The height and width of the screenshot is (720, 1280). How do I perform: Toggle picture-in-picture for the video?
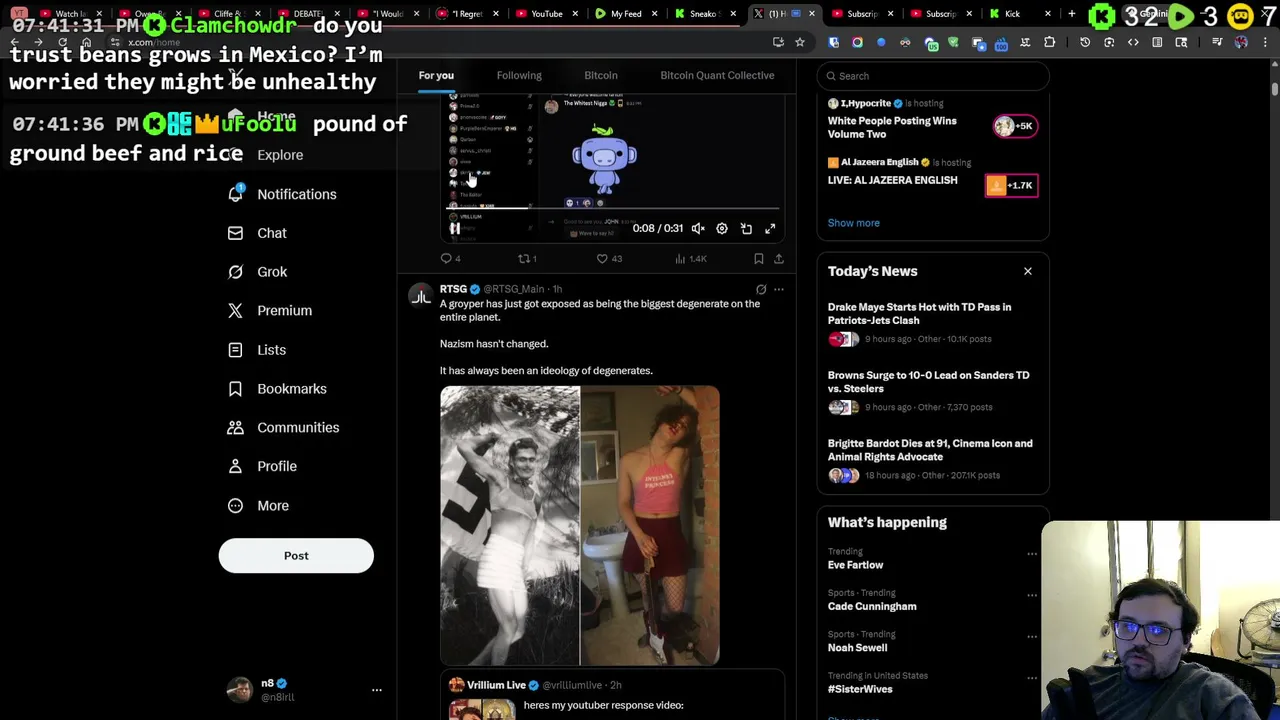[x=746, y=229]
